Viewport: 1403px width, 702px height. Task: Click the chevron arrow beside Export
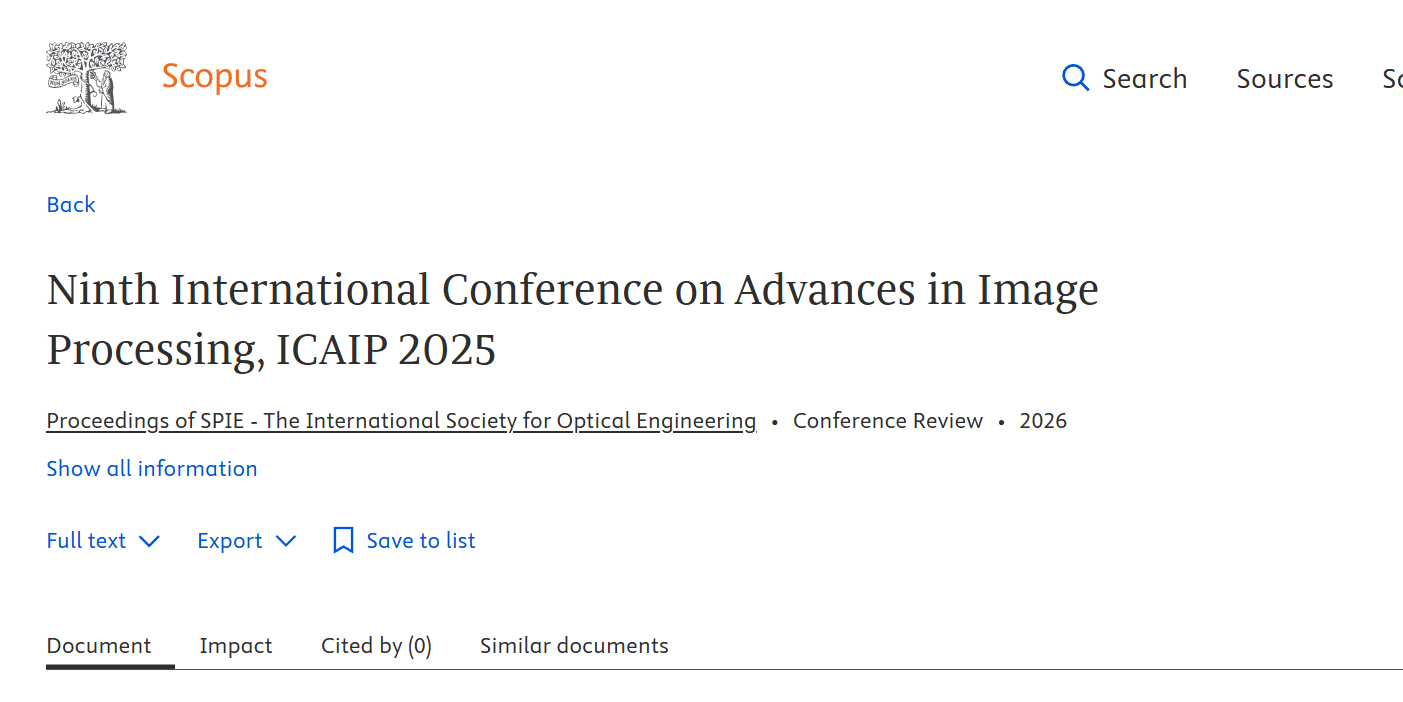(x=286, y=541)
